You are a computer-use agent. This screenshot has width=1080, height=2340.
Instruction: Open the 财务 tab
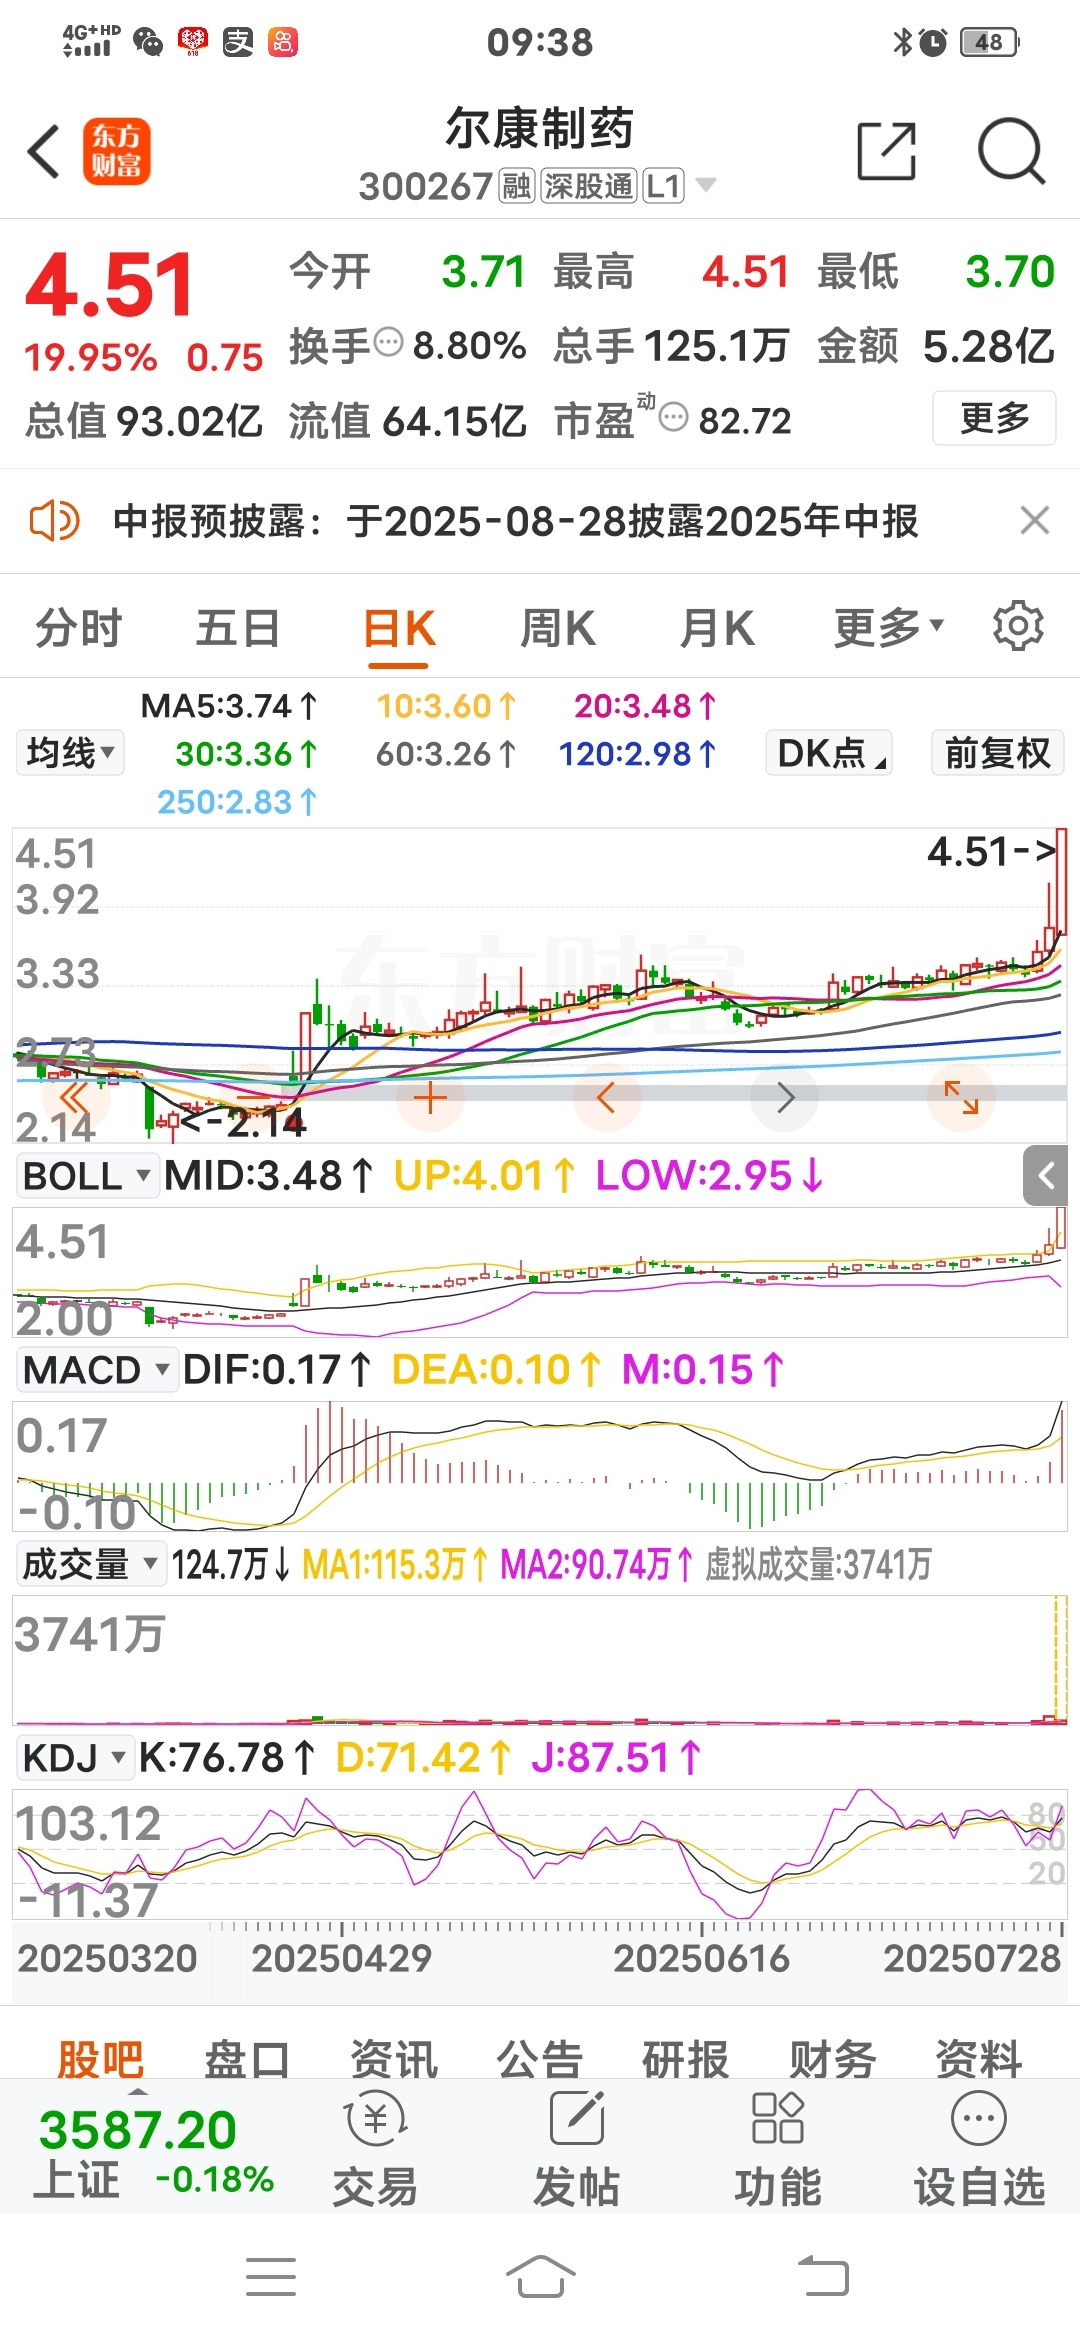[832, 2058]
